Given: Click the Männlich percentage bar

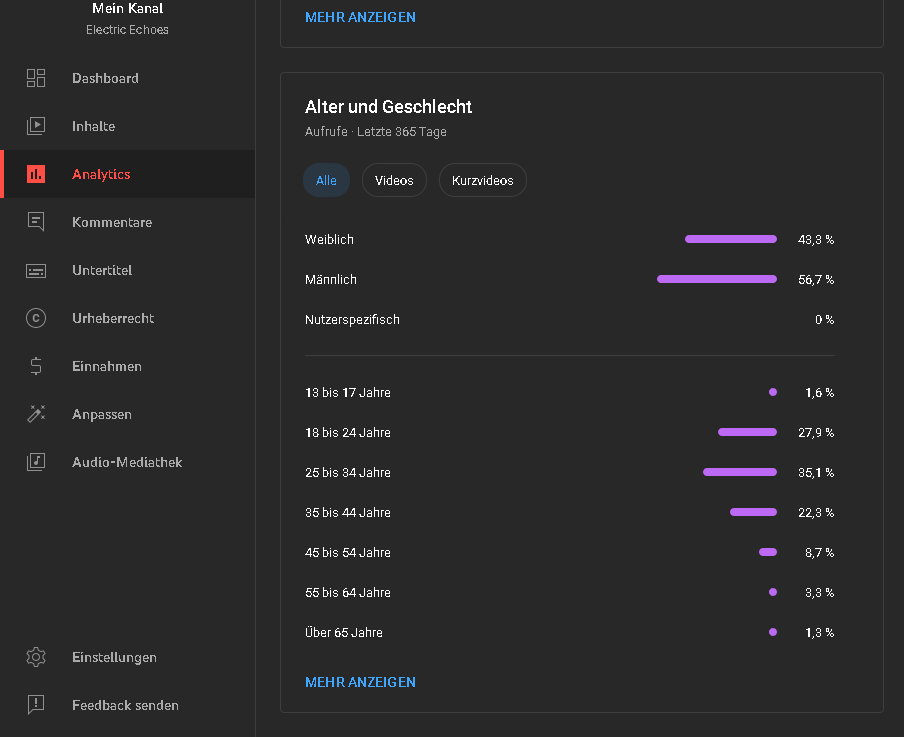Looking at the screenshot, I should click(716, 279).
